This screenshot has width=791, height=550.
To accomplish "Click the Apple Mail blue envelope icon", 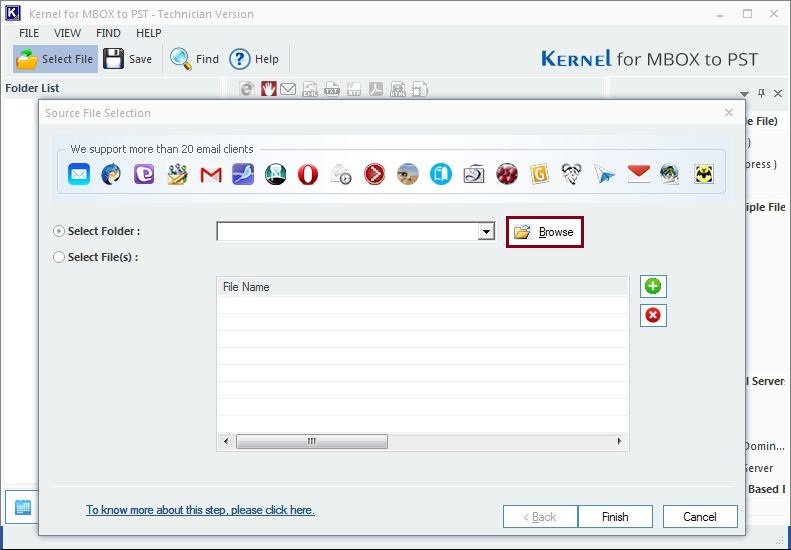I will coord(79,175).
